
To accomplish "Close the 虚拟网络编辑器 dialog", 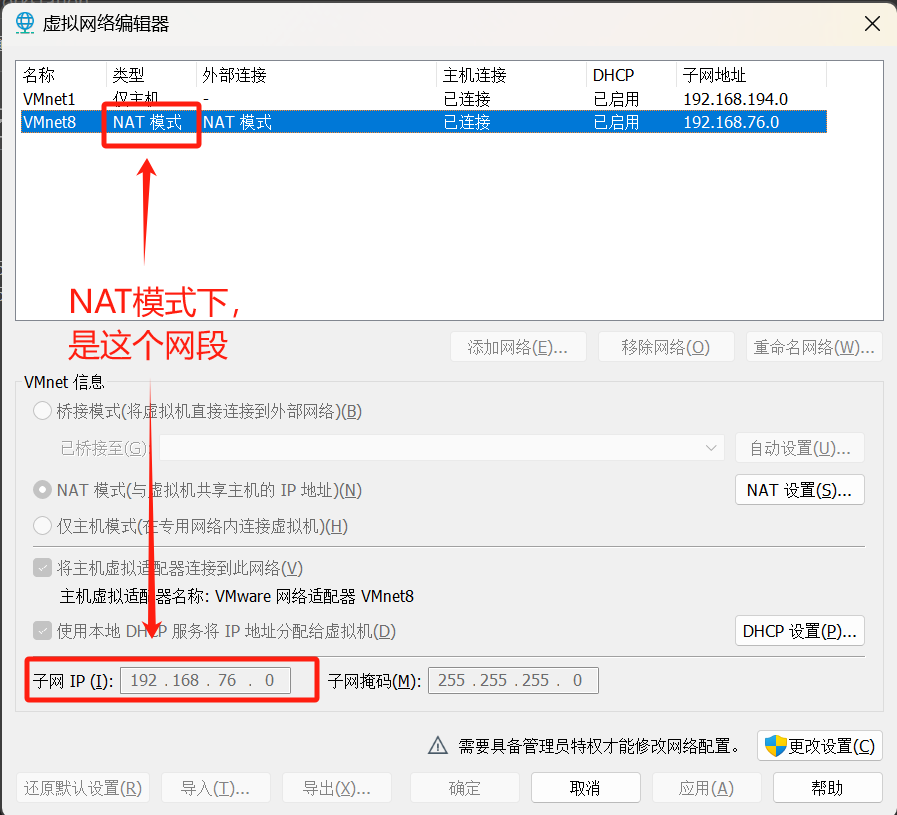I will pyautogui.click(x=872, y=23).
